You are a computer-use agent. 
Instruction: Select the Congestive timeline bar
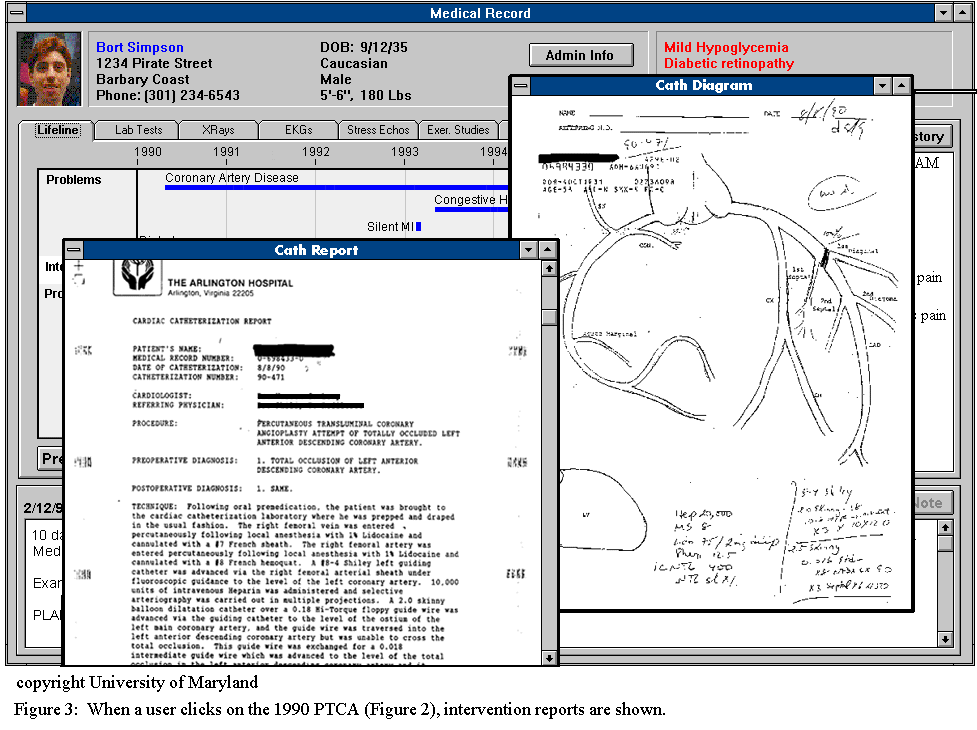tap(471, 209)
